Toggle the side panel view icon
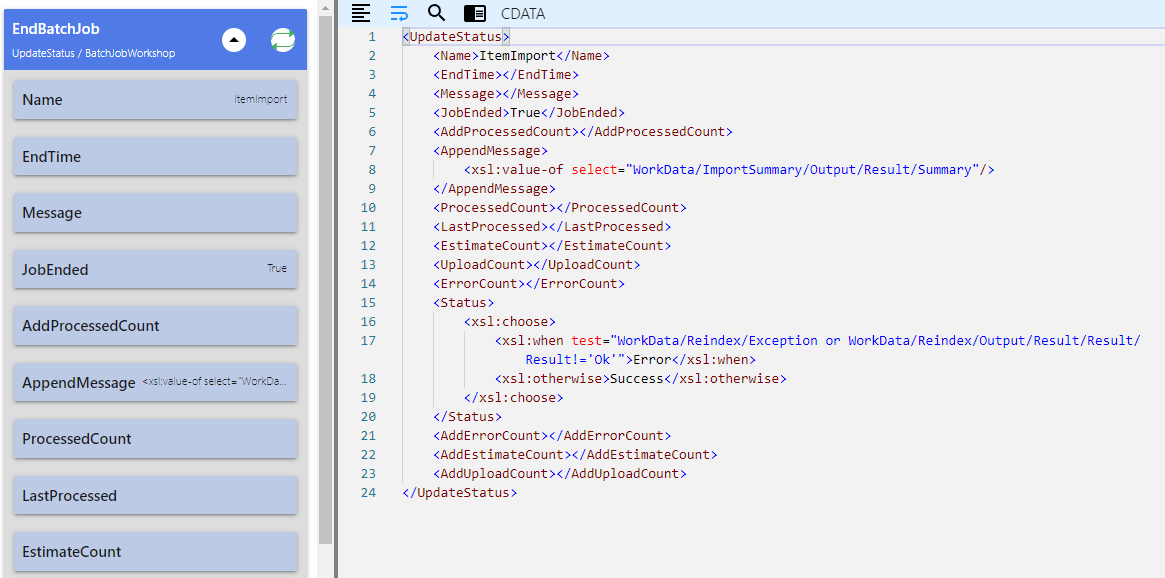 pos(475,13)
